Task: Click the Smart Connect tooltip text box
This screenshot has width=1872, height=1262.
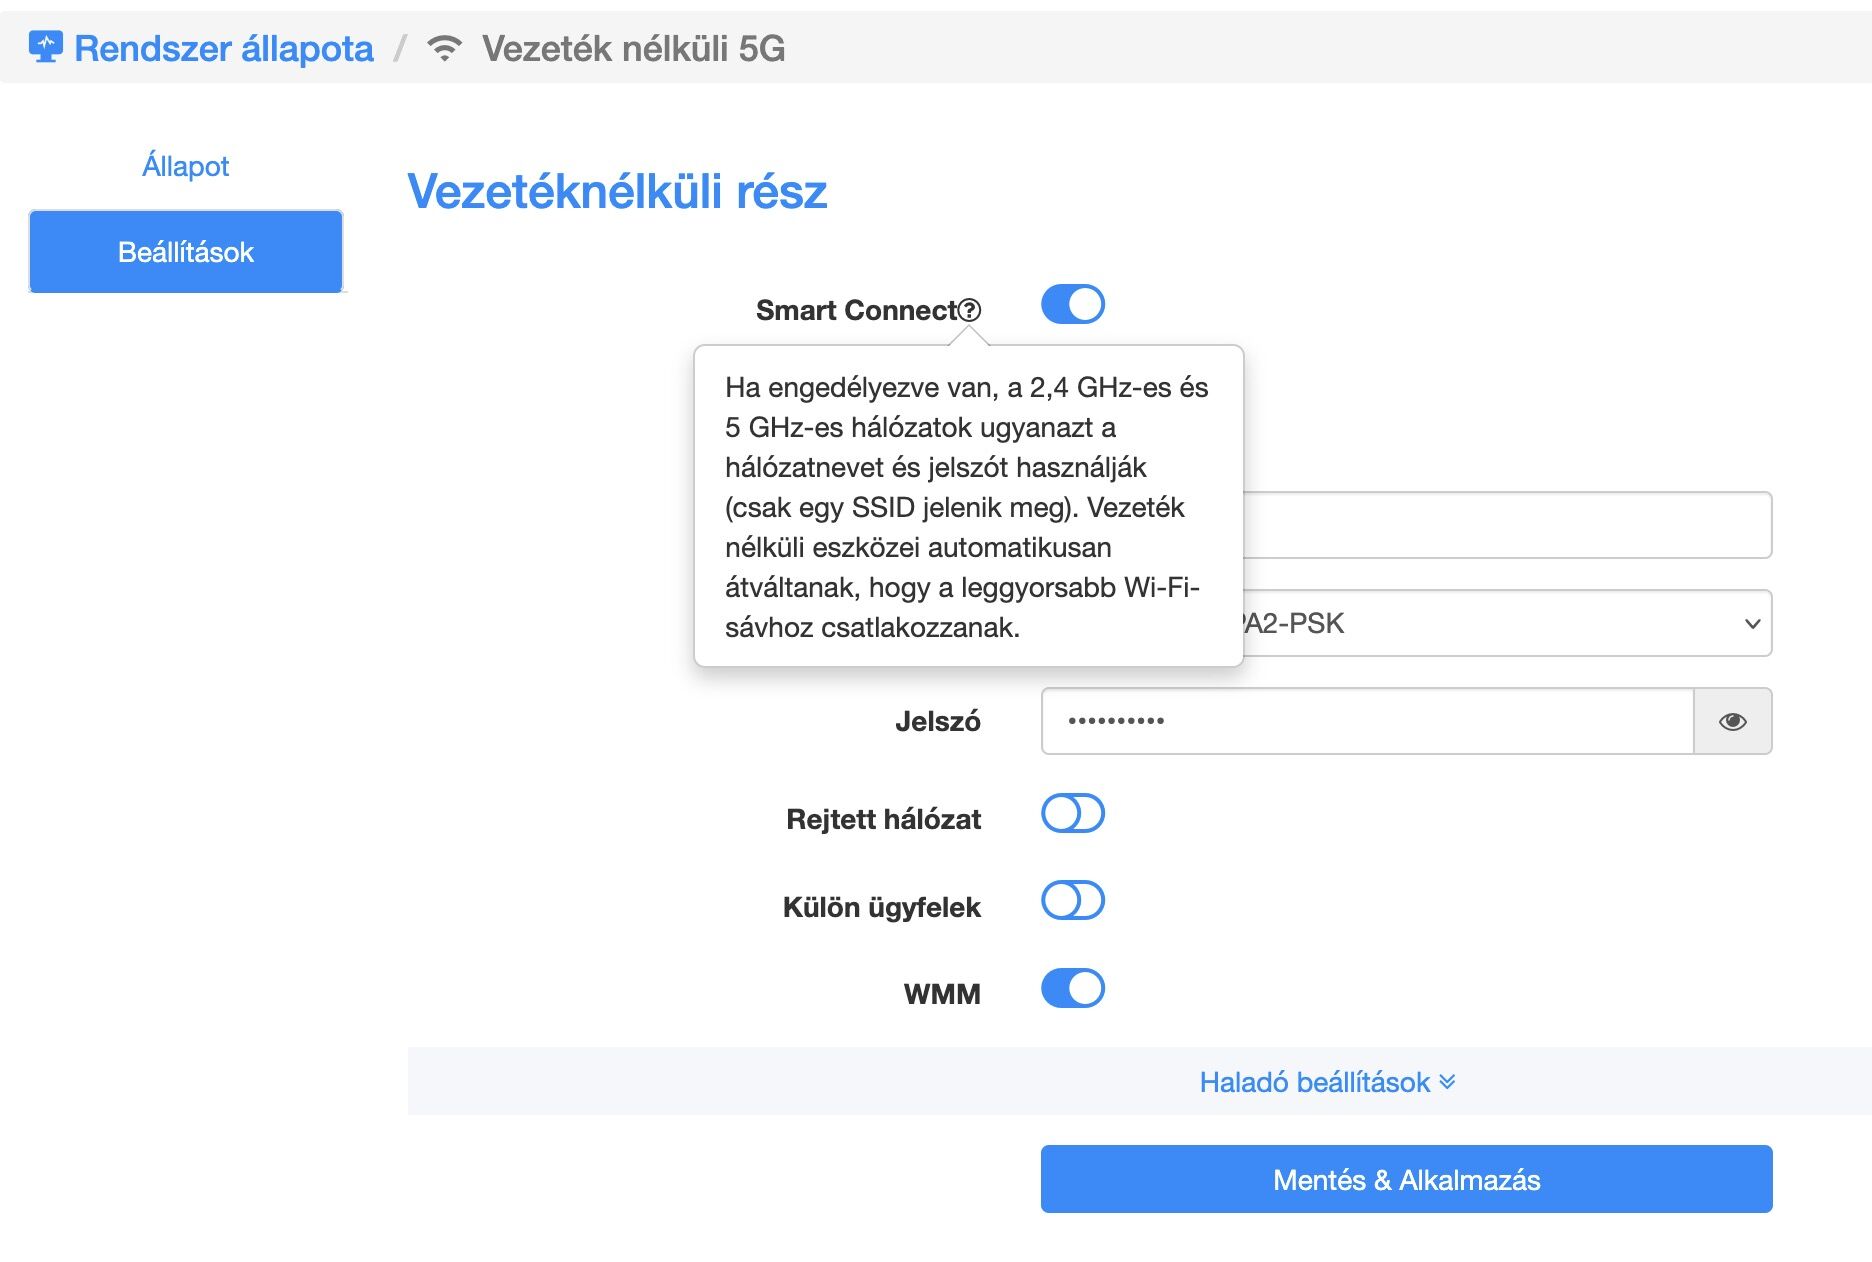Action: coord(967,507)
